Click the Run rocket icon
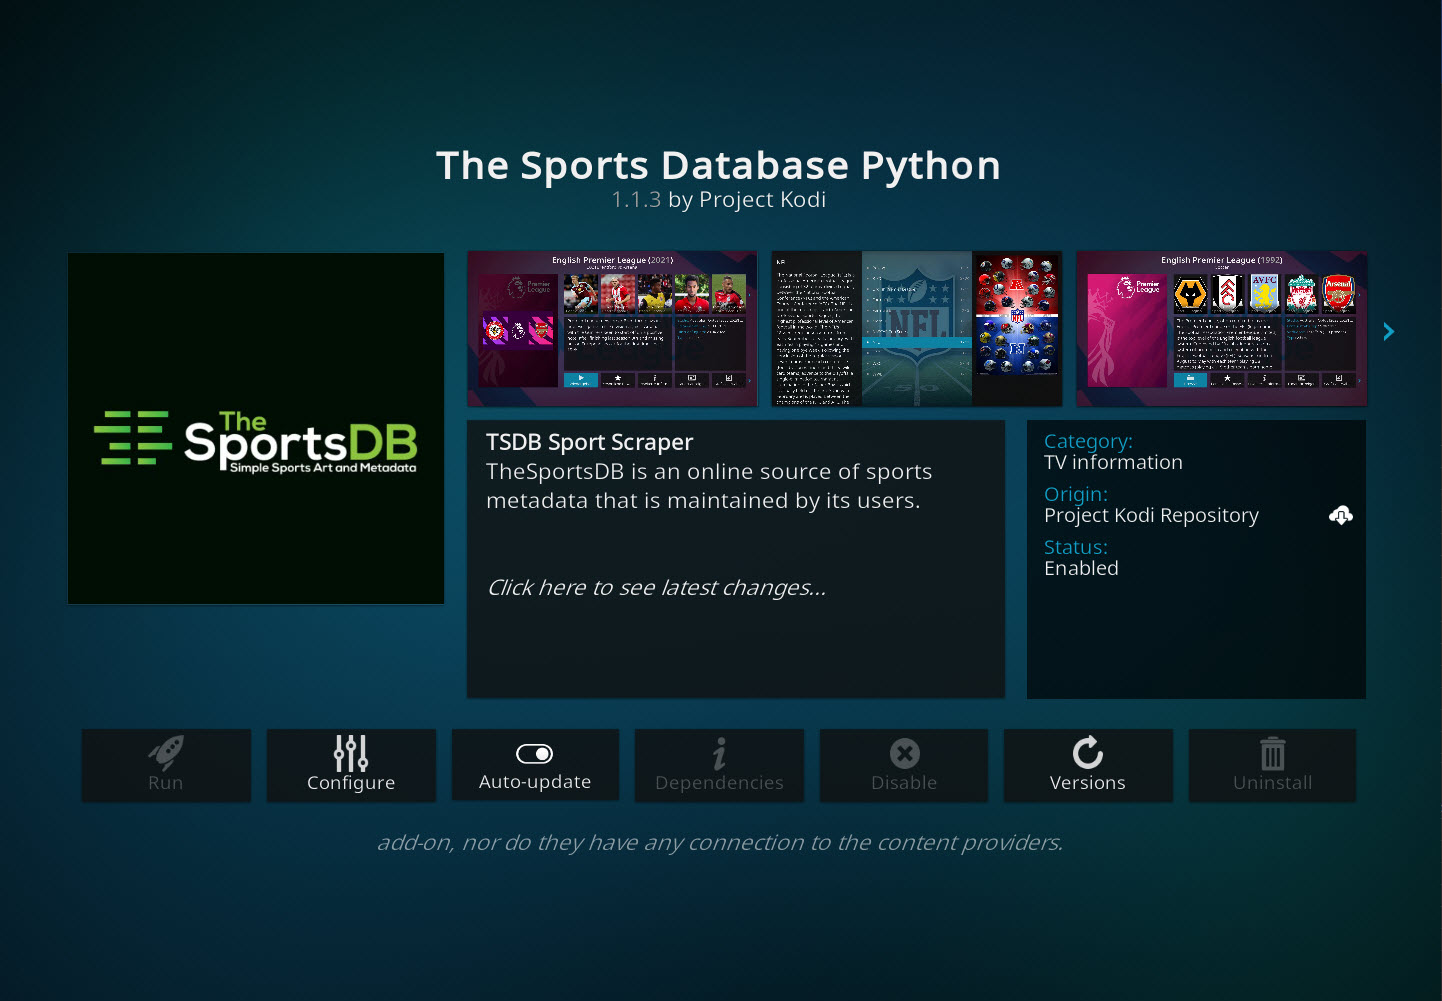The image size is (1442, 1001). tap(166, 752)
